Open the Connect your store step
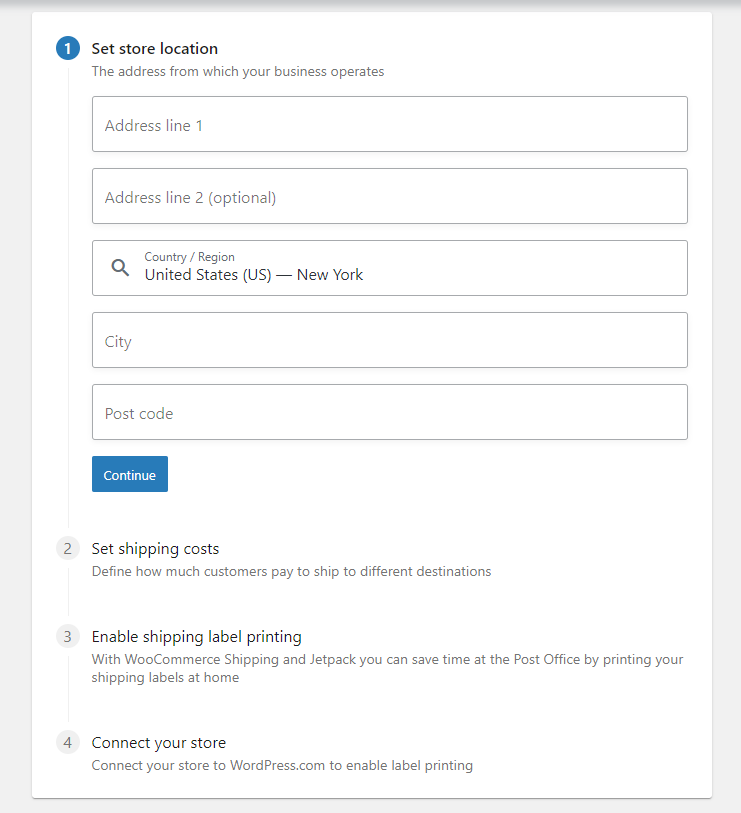Screen dimensions: 741x813 point(158,742)
